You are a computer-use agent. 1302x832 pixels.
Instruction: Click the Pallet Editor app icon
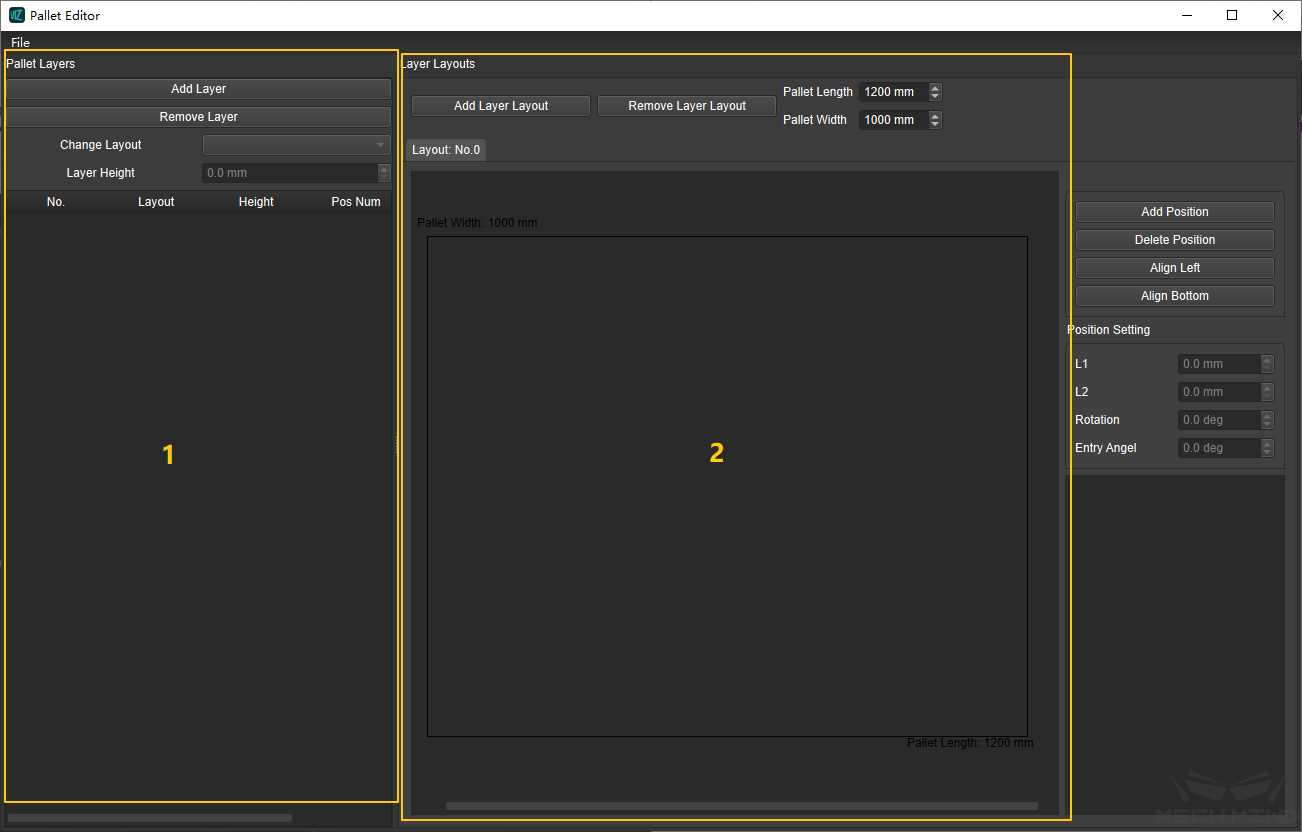click(17, 15)
